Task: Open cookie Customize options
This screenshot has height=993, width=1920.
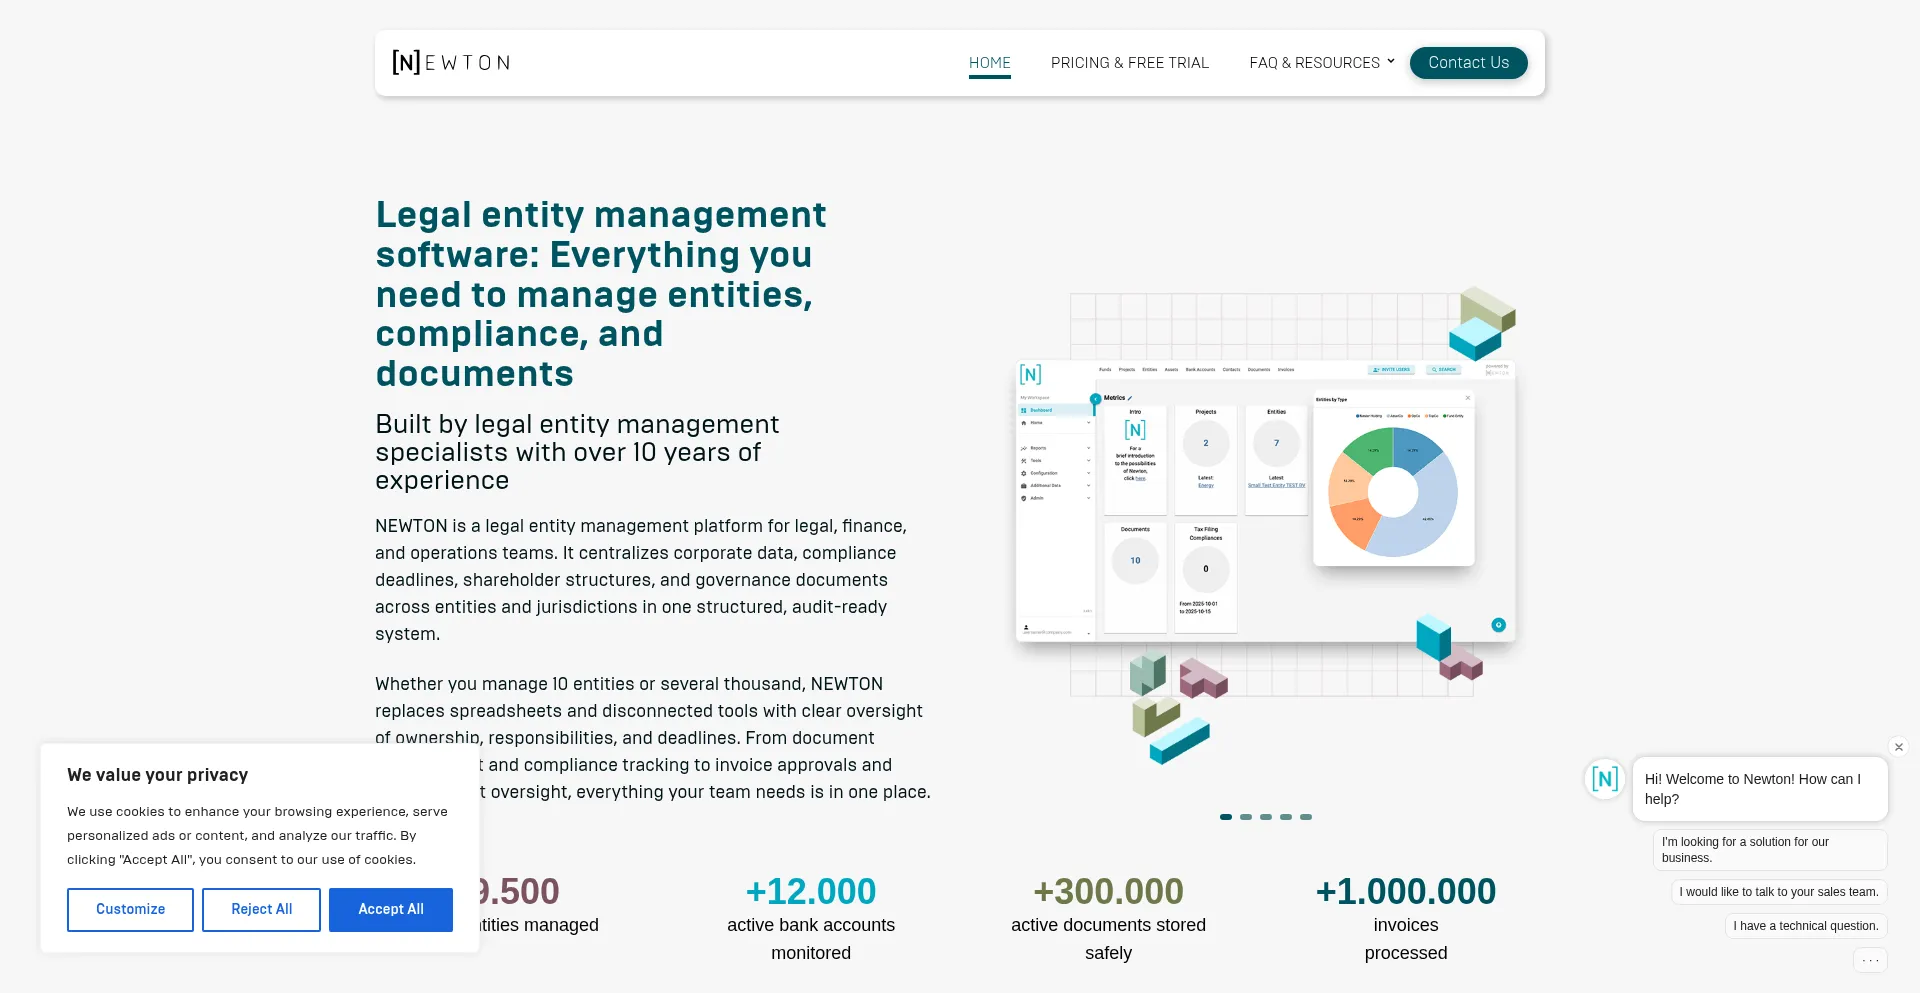Action: [130, 910]
